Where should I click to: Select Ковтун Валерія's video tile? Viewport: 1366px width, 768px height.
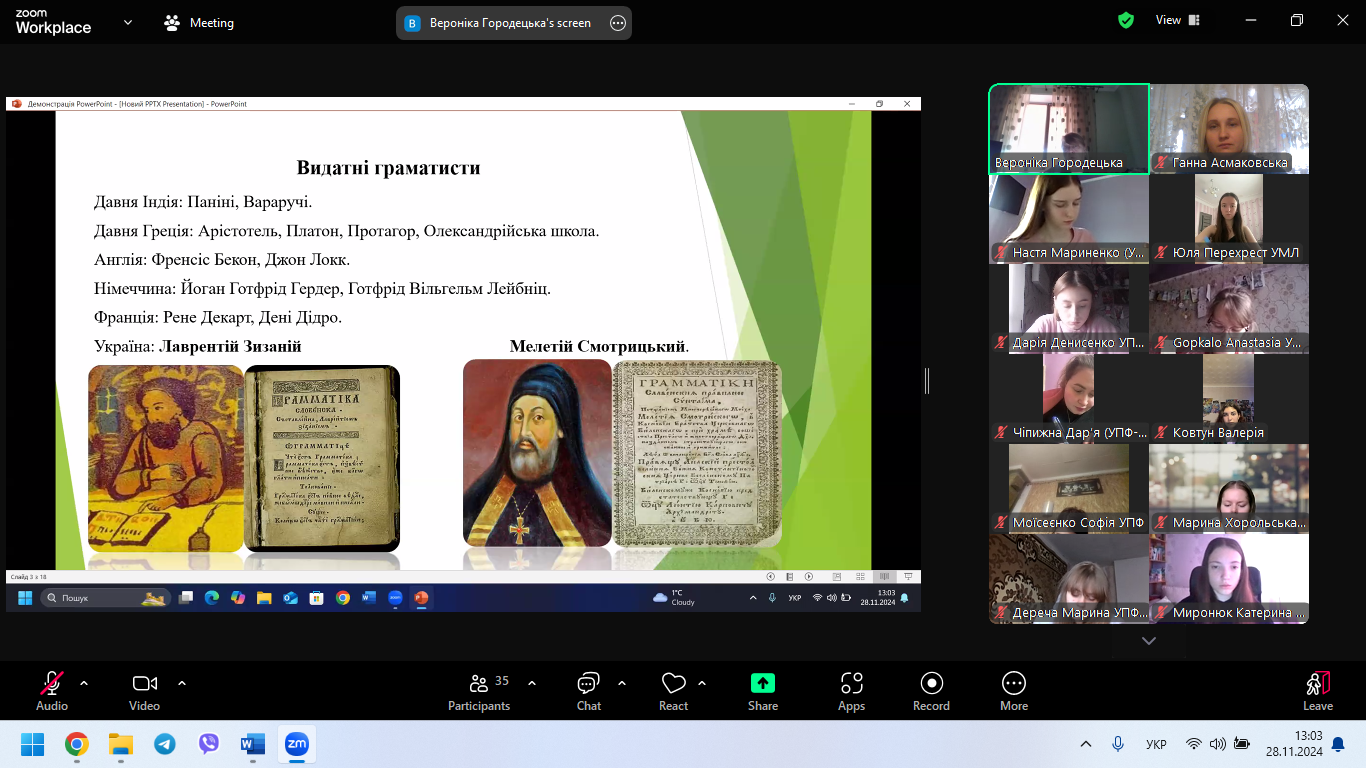point(1229,399)
